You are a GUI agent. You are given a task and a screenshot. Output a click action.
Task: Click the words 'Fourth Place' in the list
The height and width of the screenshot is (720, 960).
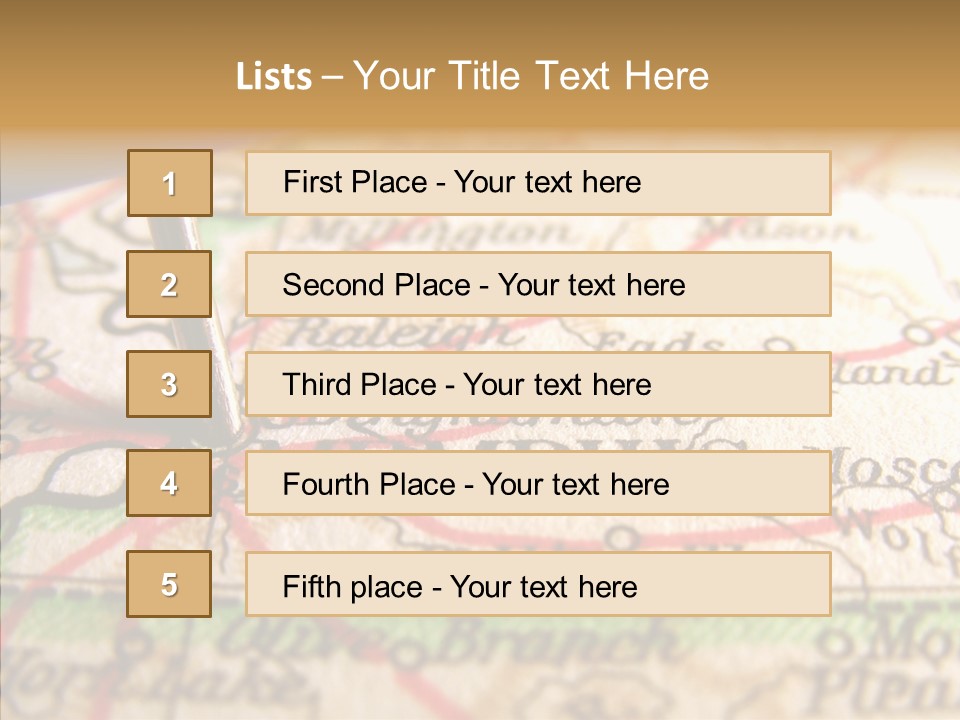point(369,484)
